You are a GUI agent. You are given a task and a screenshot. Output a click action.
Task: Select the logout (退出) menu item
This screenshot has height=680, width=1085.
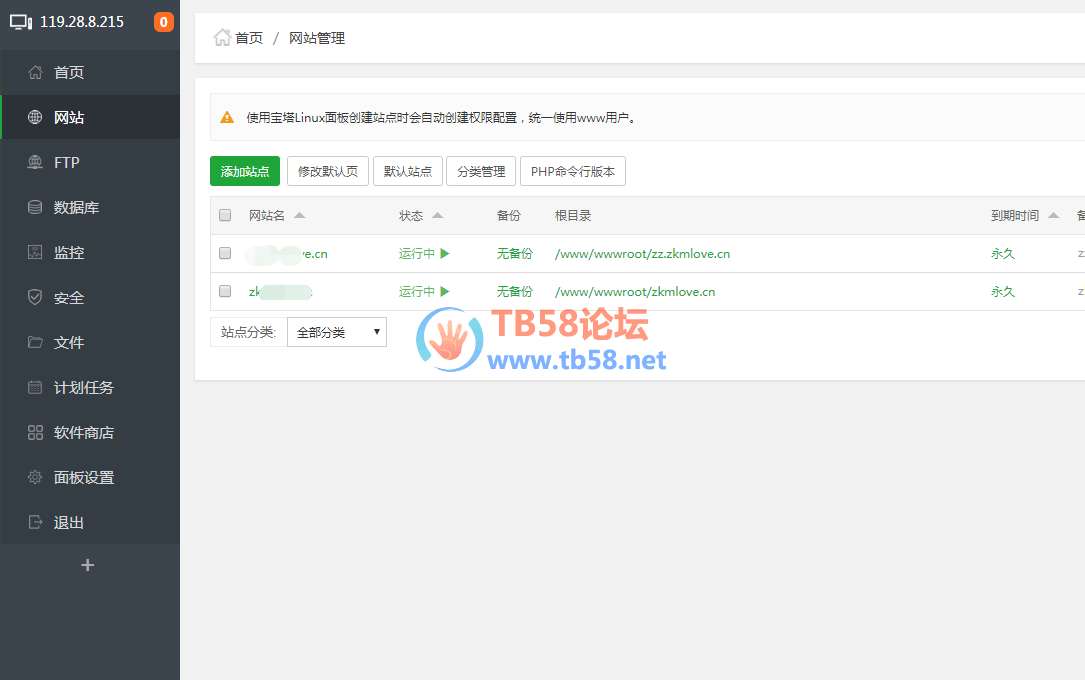[69, 522]
